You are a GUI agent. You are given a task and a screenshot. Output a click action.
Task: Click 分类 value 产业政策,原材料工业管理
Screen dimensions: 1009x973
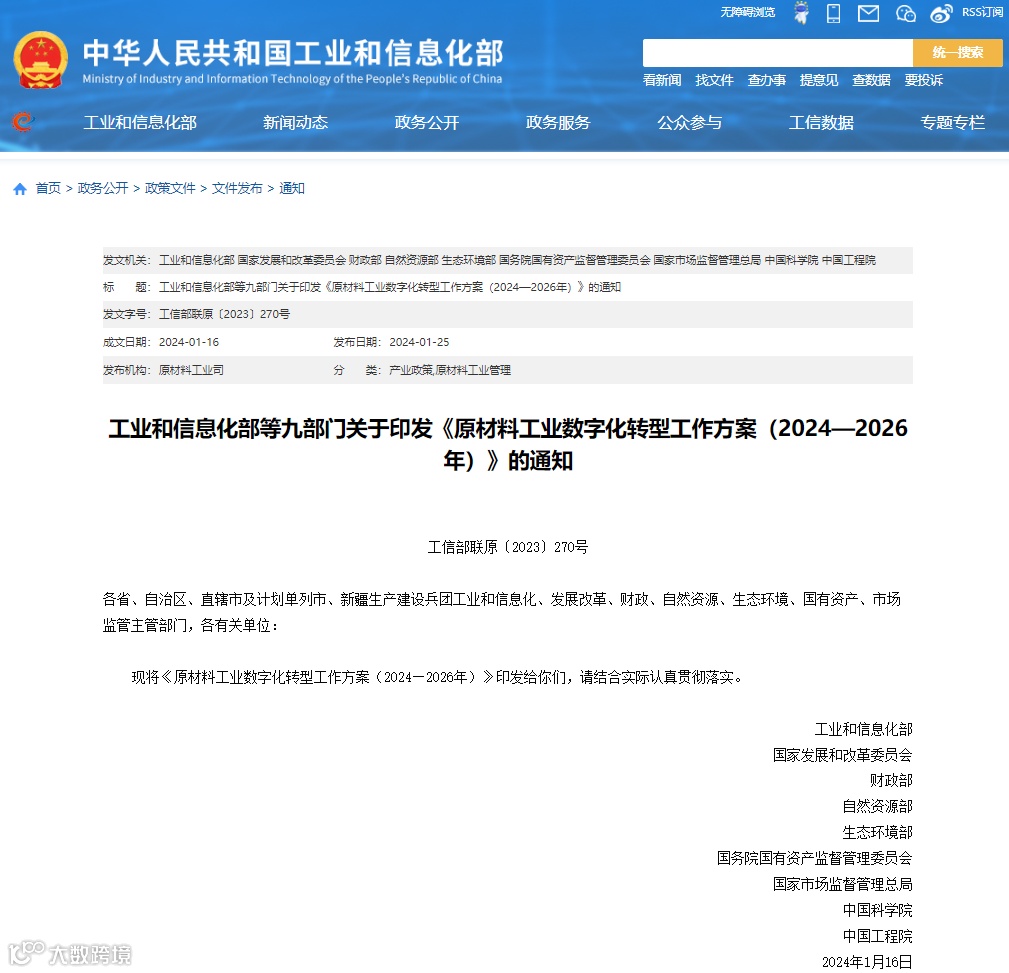(450, 370)
